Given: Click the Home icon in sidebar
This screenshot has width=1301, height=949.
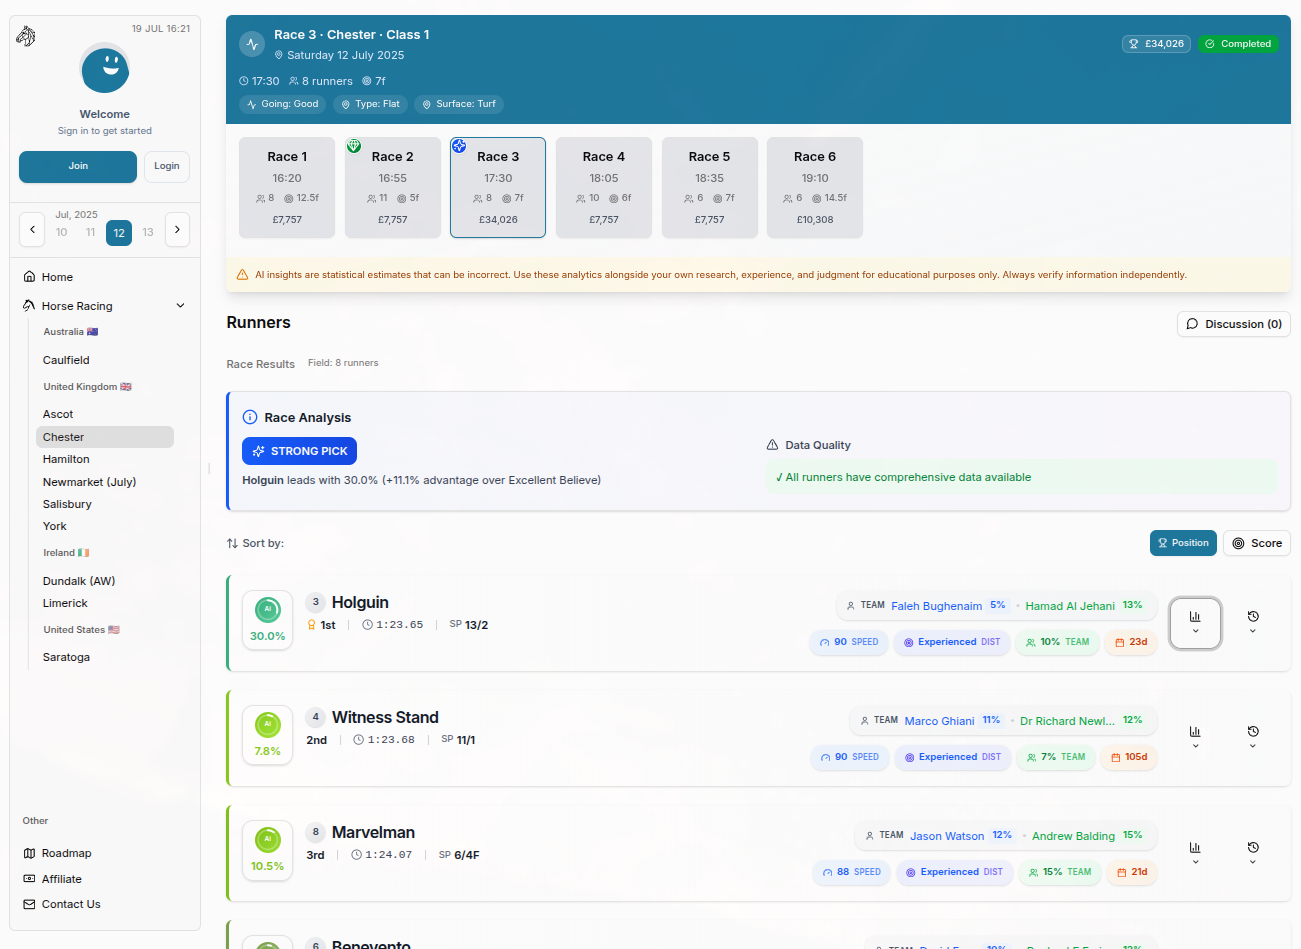Looking at the screenshot, I should tap(30, 277).
